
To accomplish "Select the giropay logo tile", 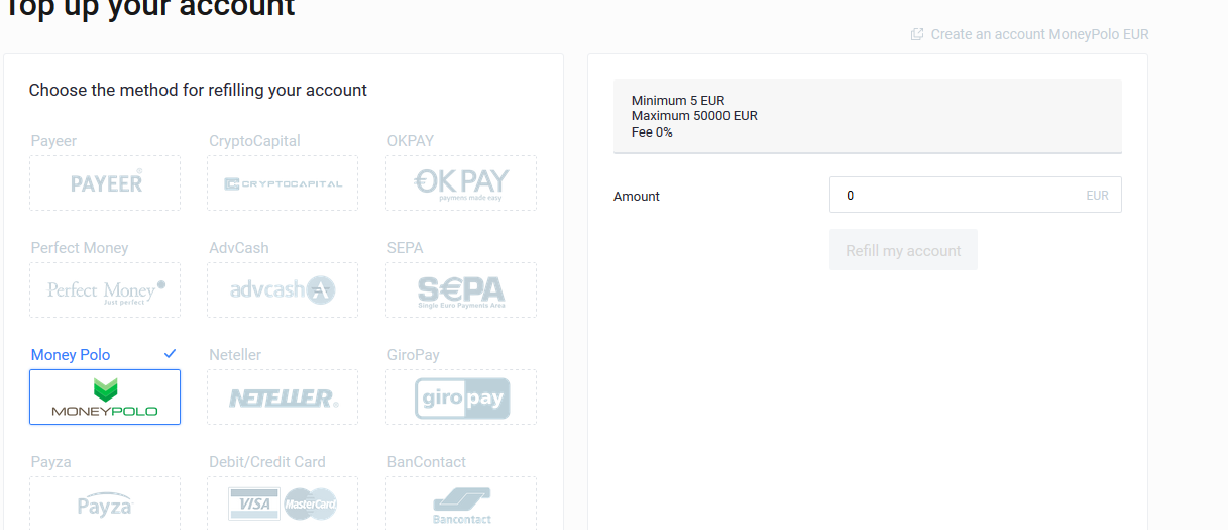I will [461, 397].
